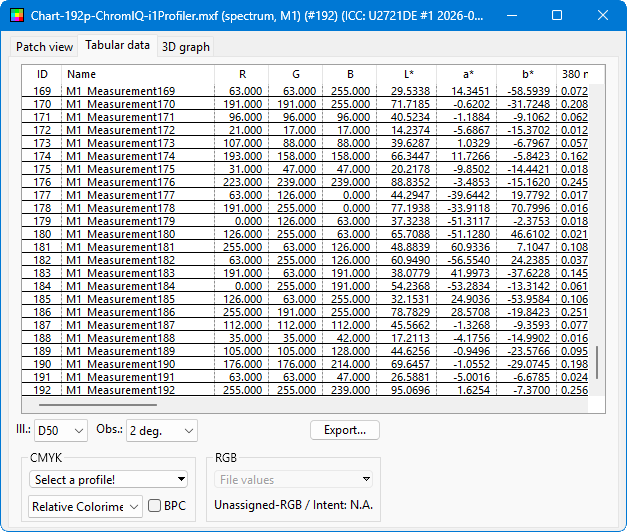
Task: Click the name M1_Measurement187
Action: [x=120, y=325]
